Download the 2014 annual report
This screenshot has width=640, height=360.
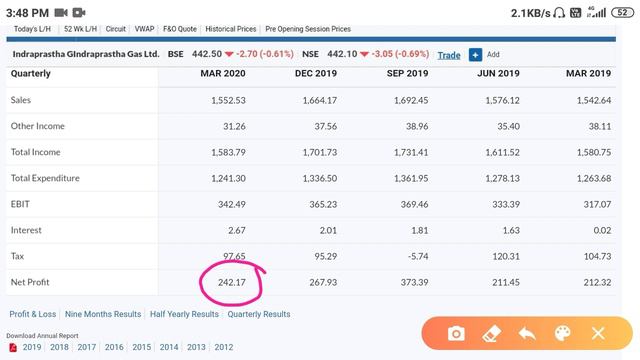(169, 347)
